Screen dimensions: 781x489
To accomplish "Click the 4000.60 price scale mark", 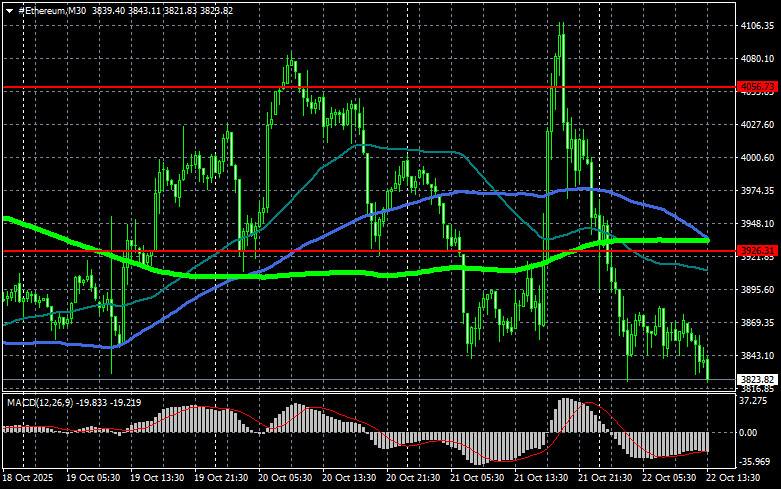I will pyautogui.click(x=755, y=158).
